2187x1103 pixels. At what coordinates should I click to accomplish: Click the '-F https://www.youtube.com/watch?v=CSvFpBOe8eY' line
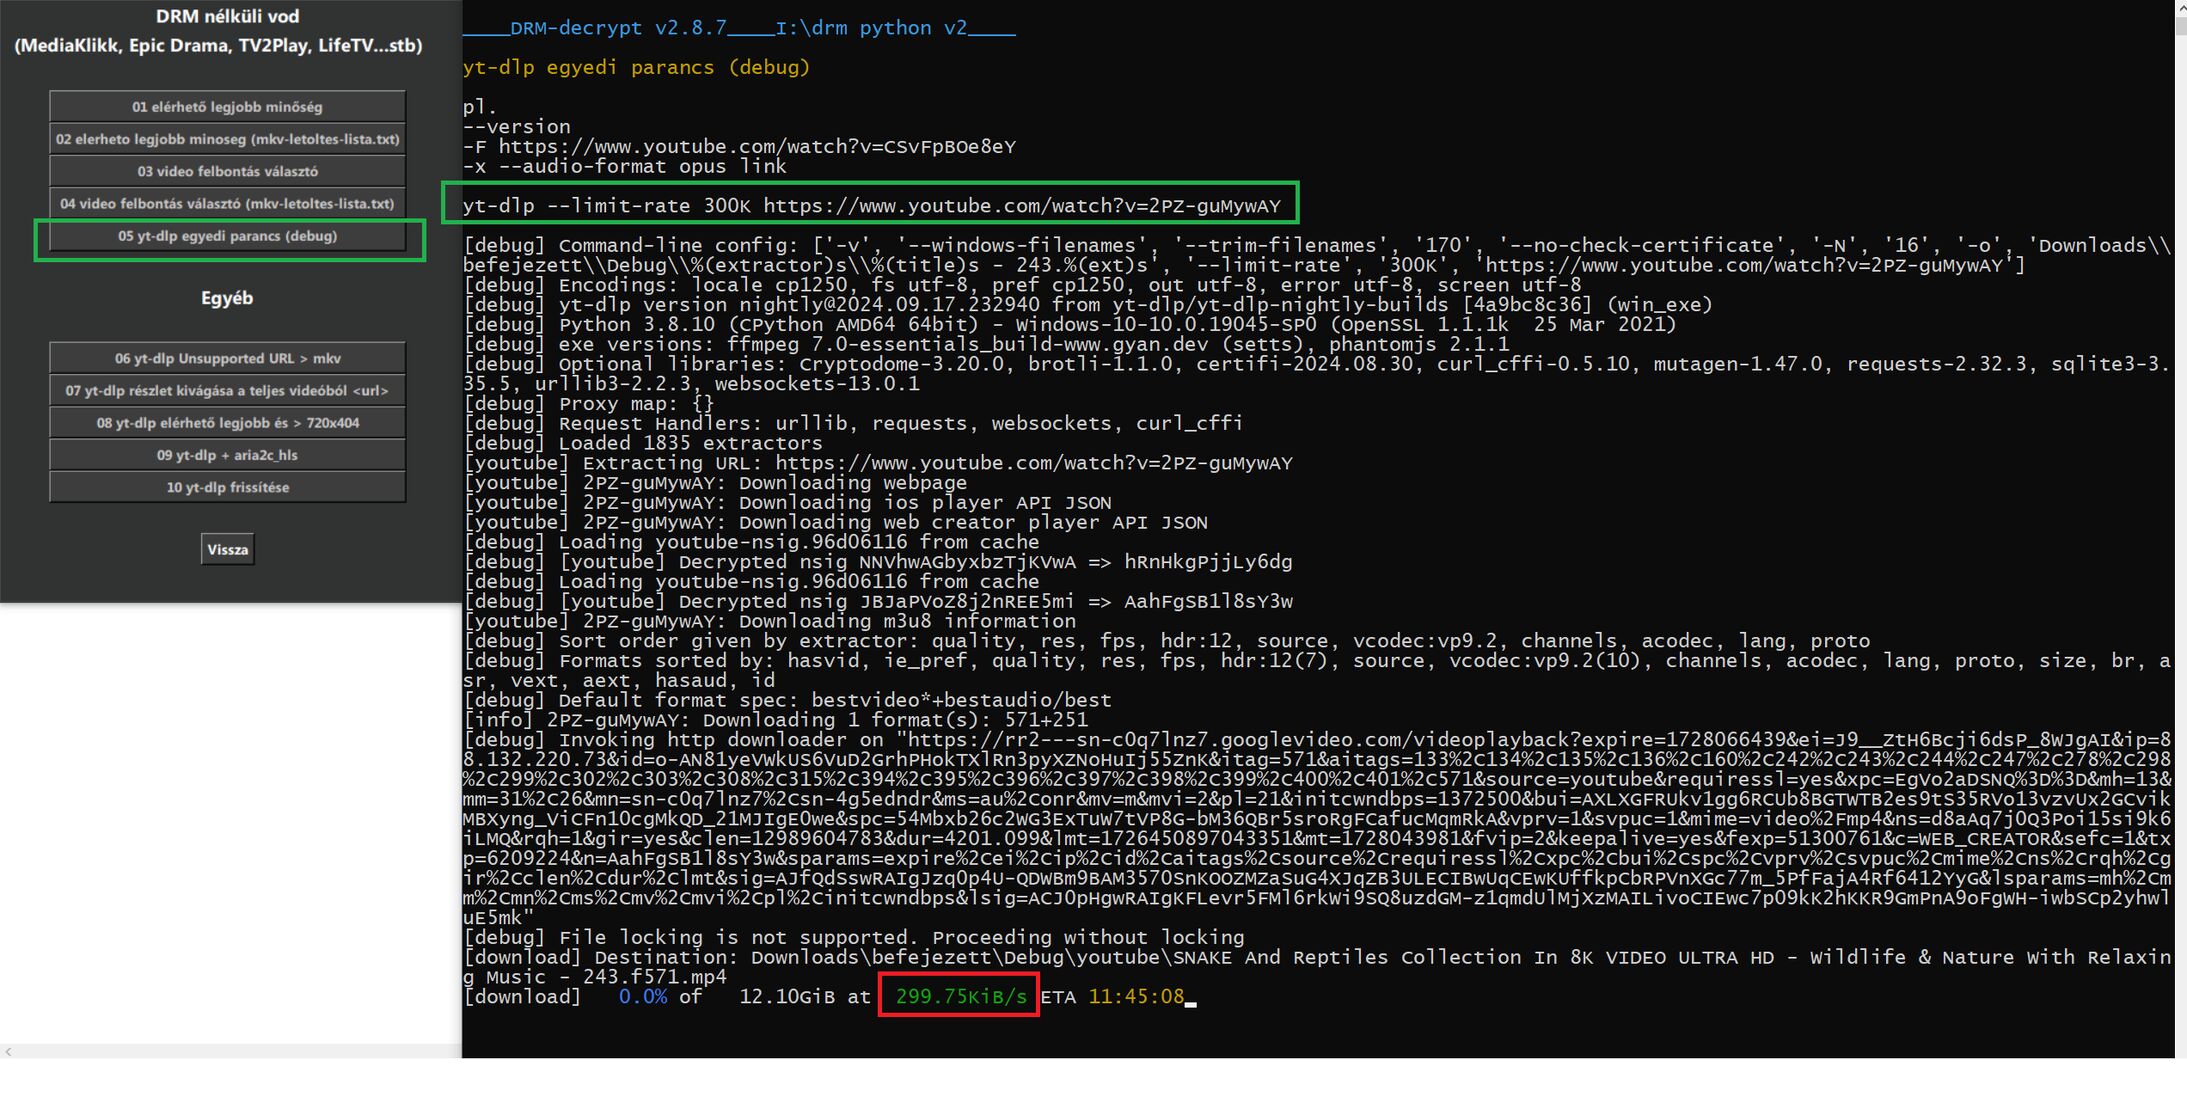pos(739,147)
